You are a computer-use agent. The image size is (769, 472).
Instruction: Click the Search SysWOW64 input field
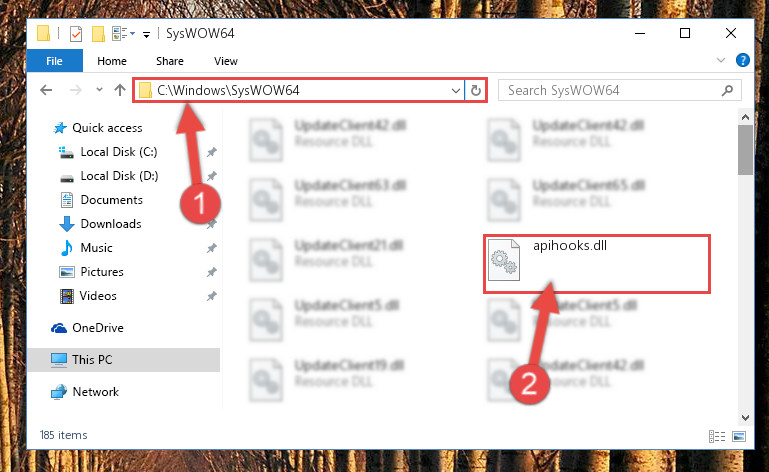[612, 90]
